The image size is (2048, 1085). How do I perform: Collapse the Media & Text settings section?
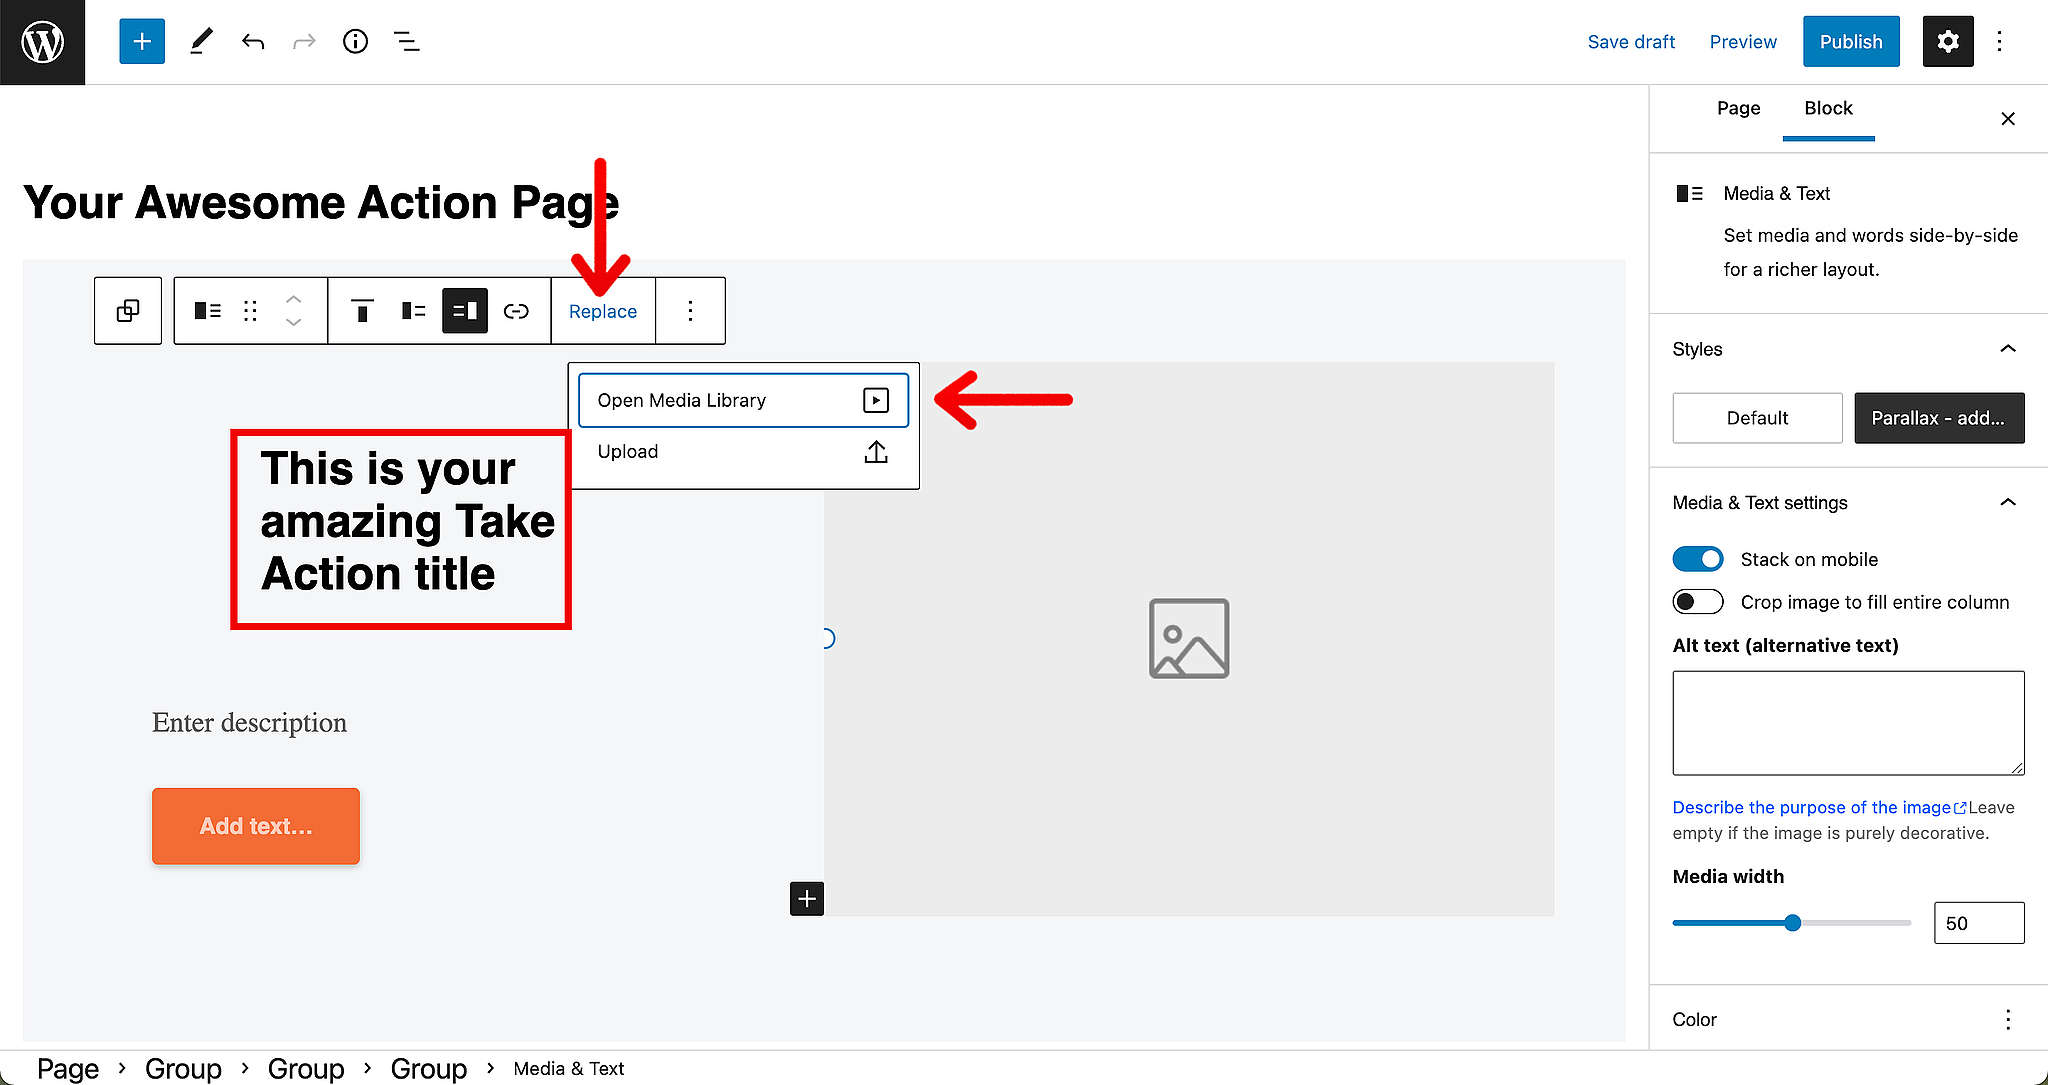coord(2008,502)
